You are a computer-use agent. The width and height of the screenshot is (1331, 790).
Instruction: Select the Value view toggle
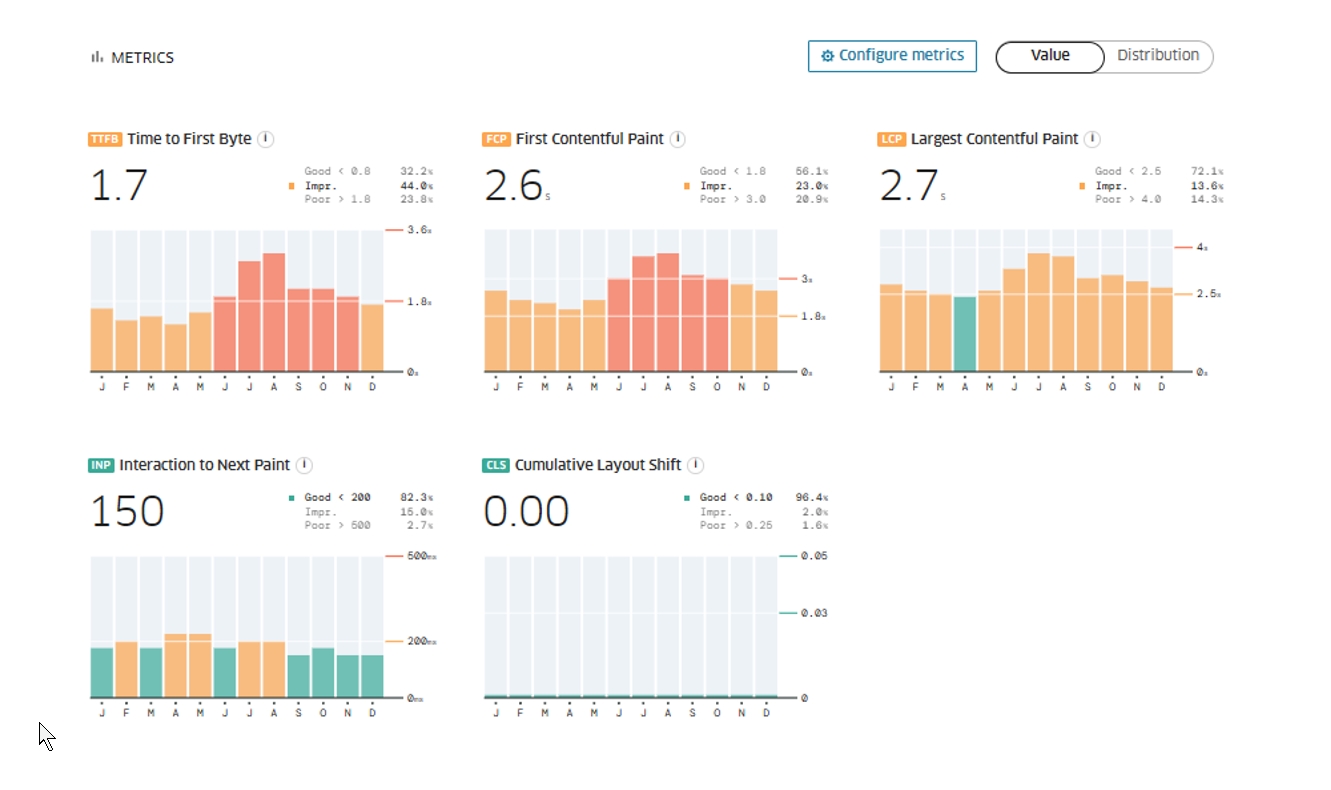[1050, 56]
